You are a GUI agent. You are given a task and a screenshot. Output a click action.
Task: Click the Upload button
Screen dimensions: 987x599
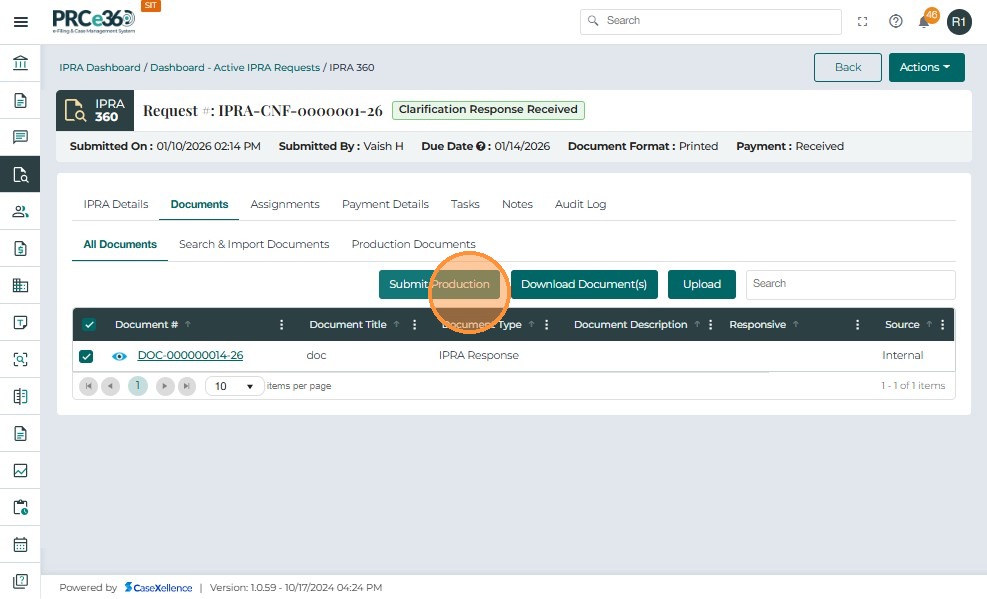[x=702, y=284]
